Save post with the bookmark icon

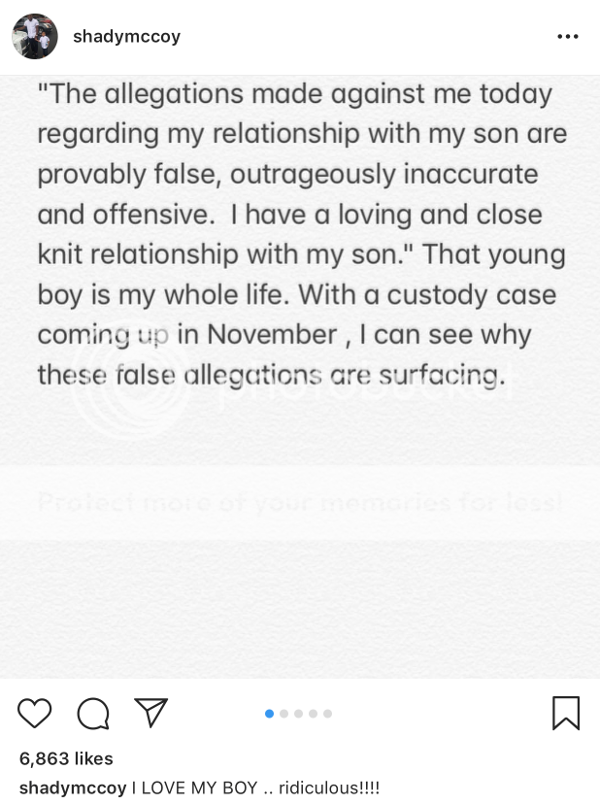(565, 712)
